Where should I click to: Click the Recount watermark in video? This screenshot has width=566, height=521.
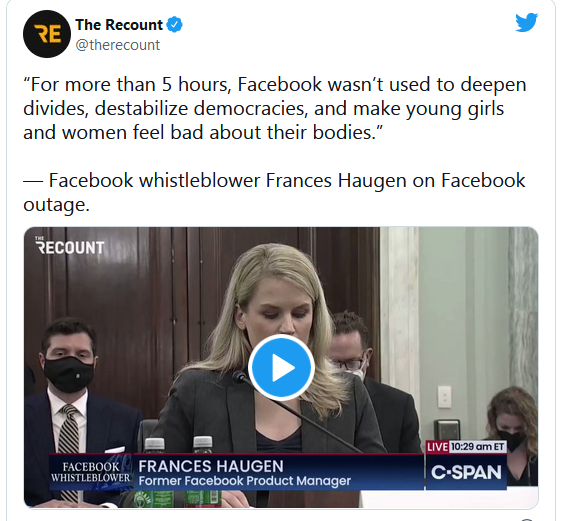[x=70, y=246]
